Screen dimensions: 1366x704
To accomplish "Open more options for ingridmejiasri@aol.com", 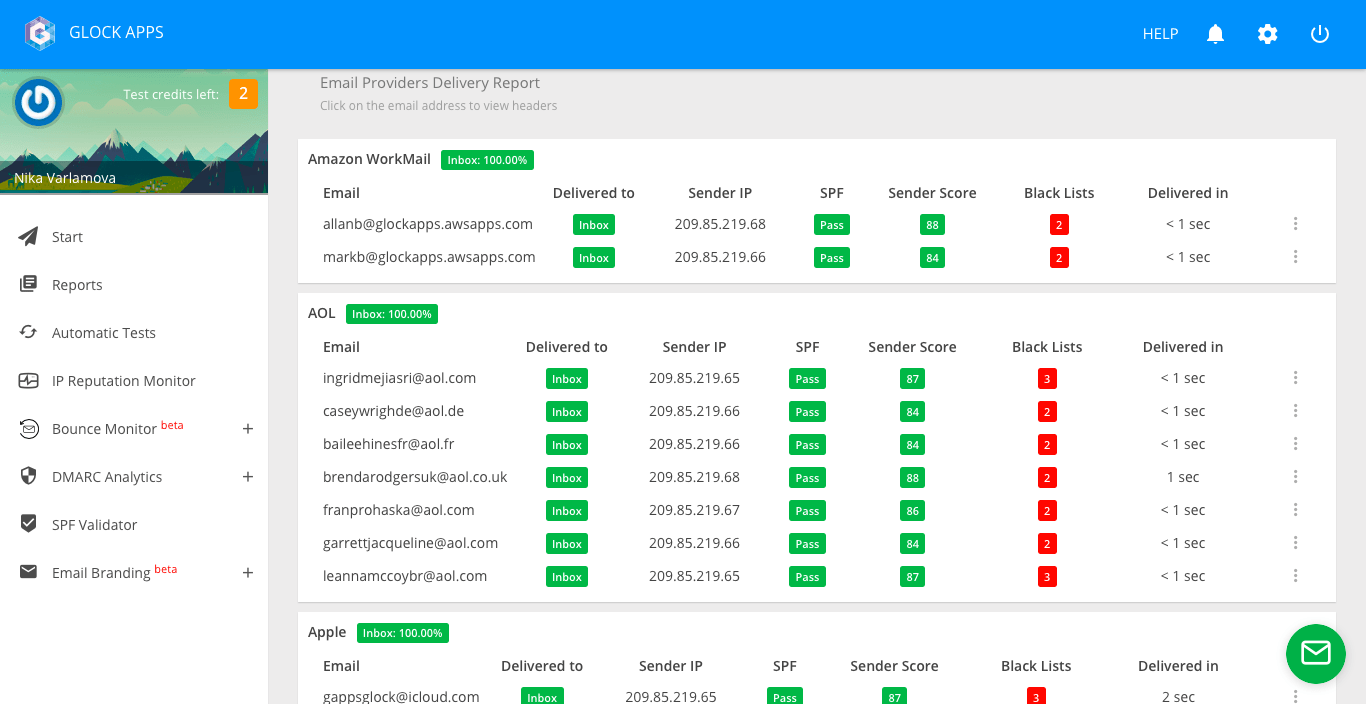I will [1295, 378].
